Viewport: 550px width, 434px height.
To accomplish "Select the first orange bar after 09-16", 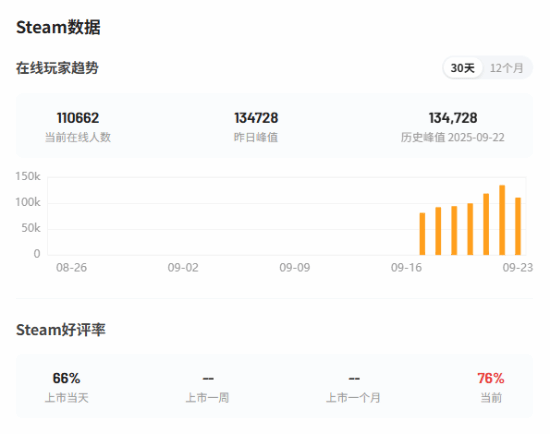I will coord(422,234).
